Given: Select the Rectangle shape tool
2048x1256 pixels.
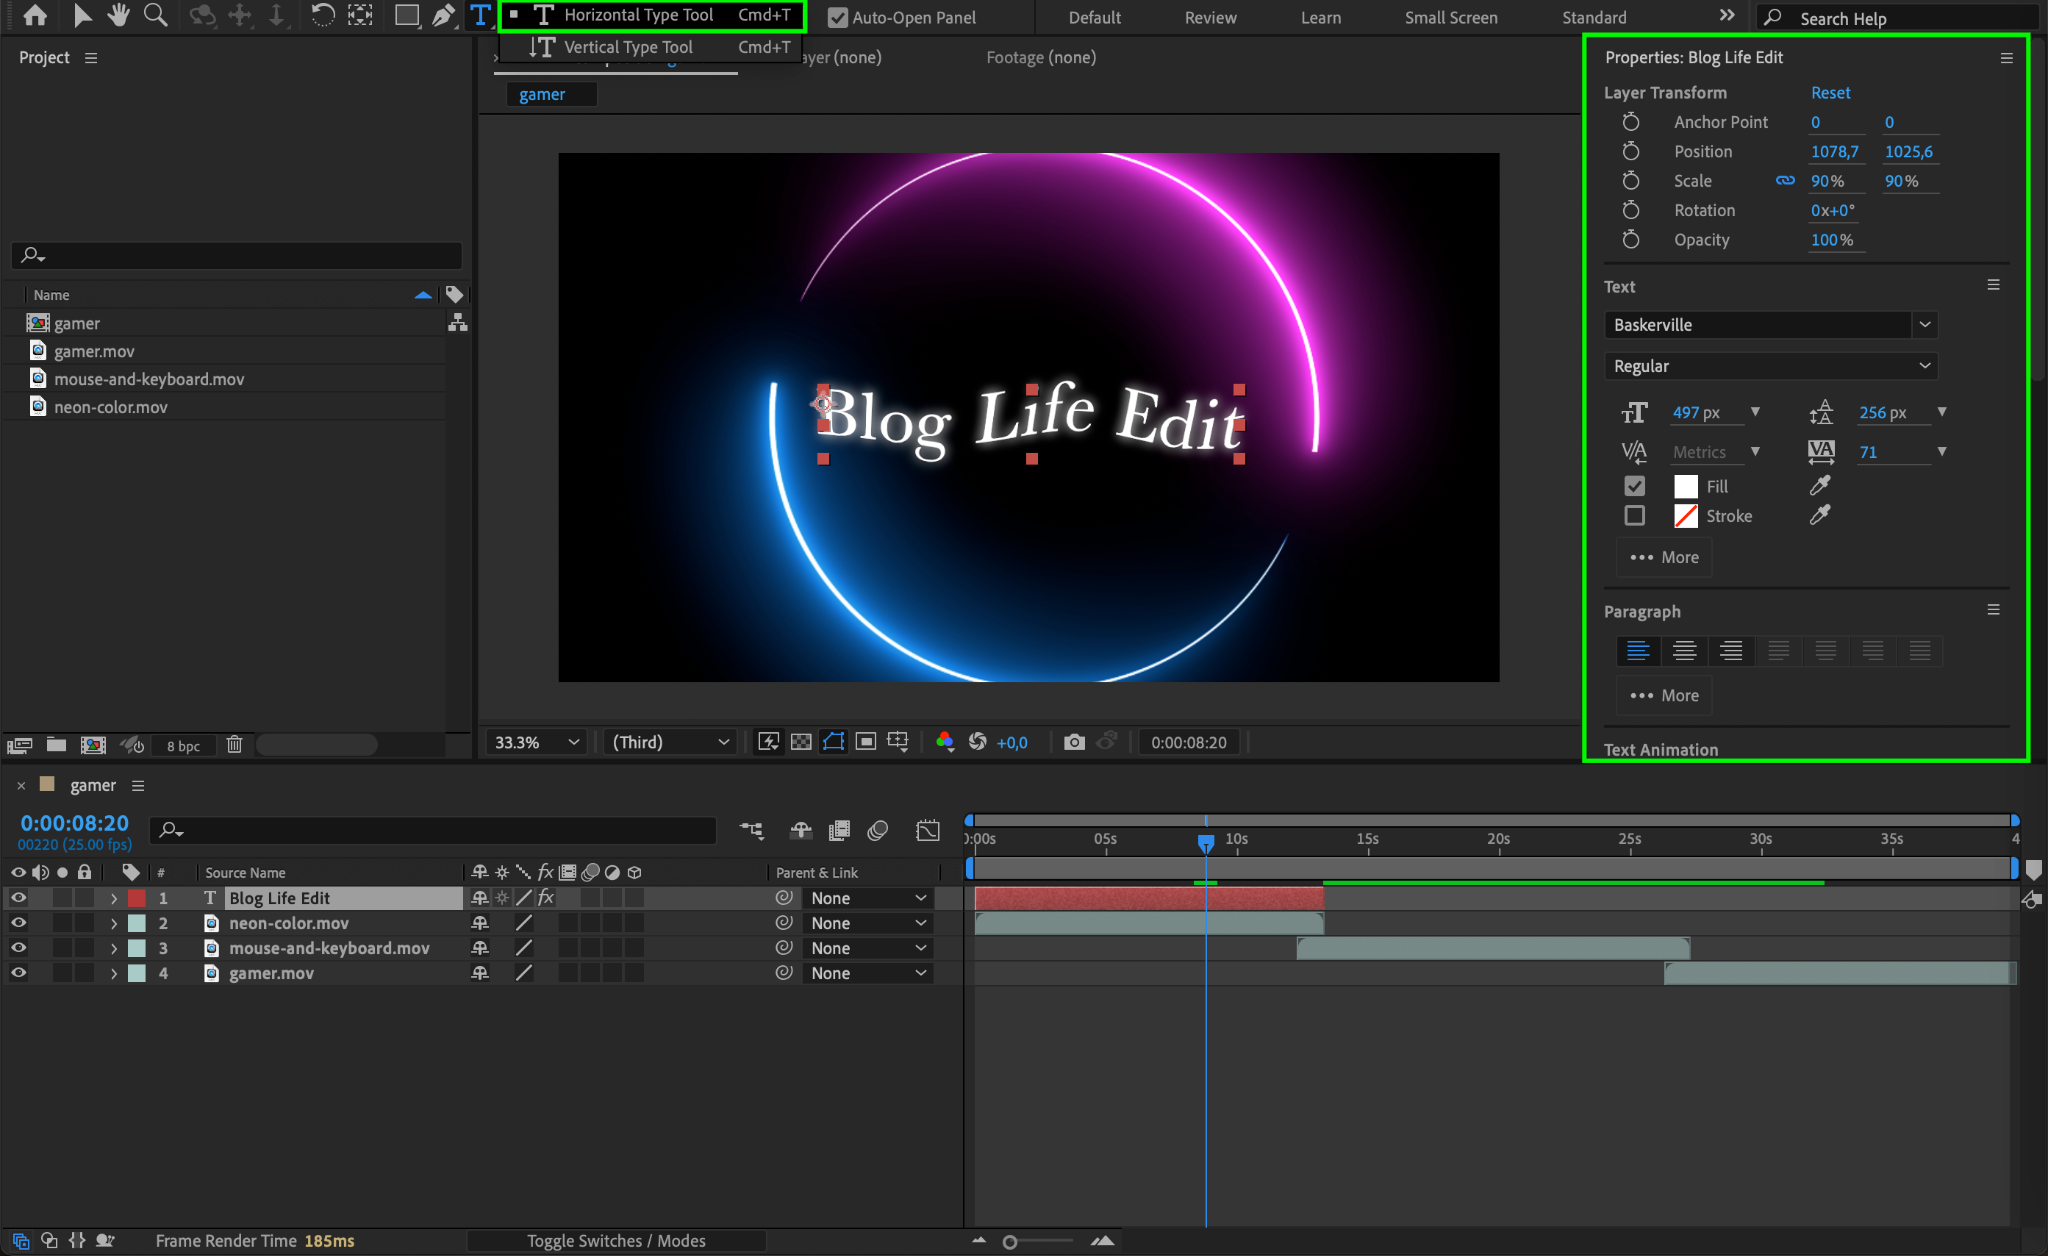Looking at the screenshot, I should click(x=406, y=15).
